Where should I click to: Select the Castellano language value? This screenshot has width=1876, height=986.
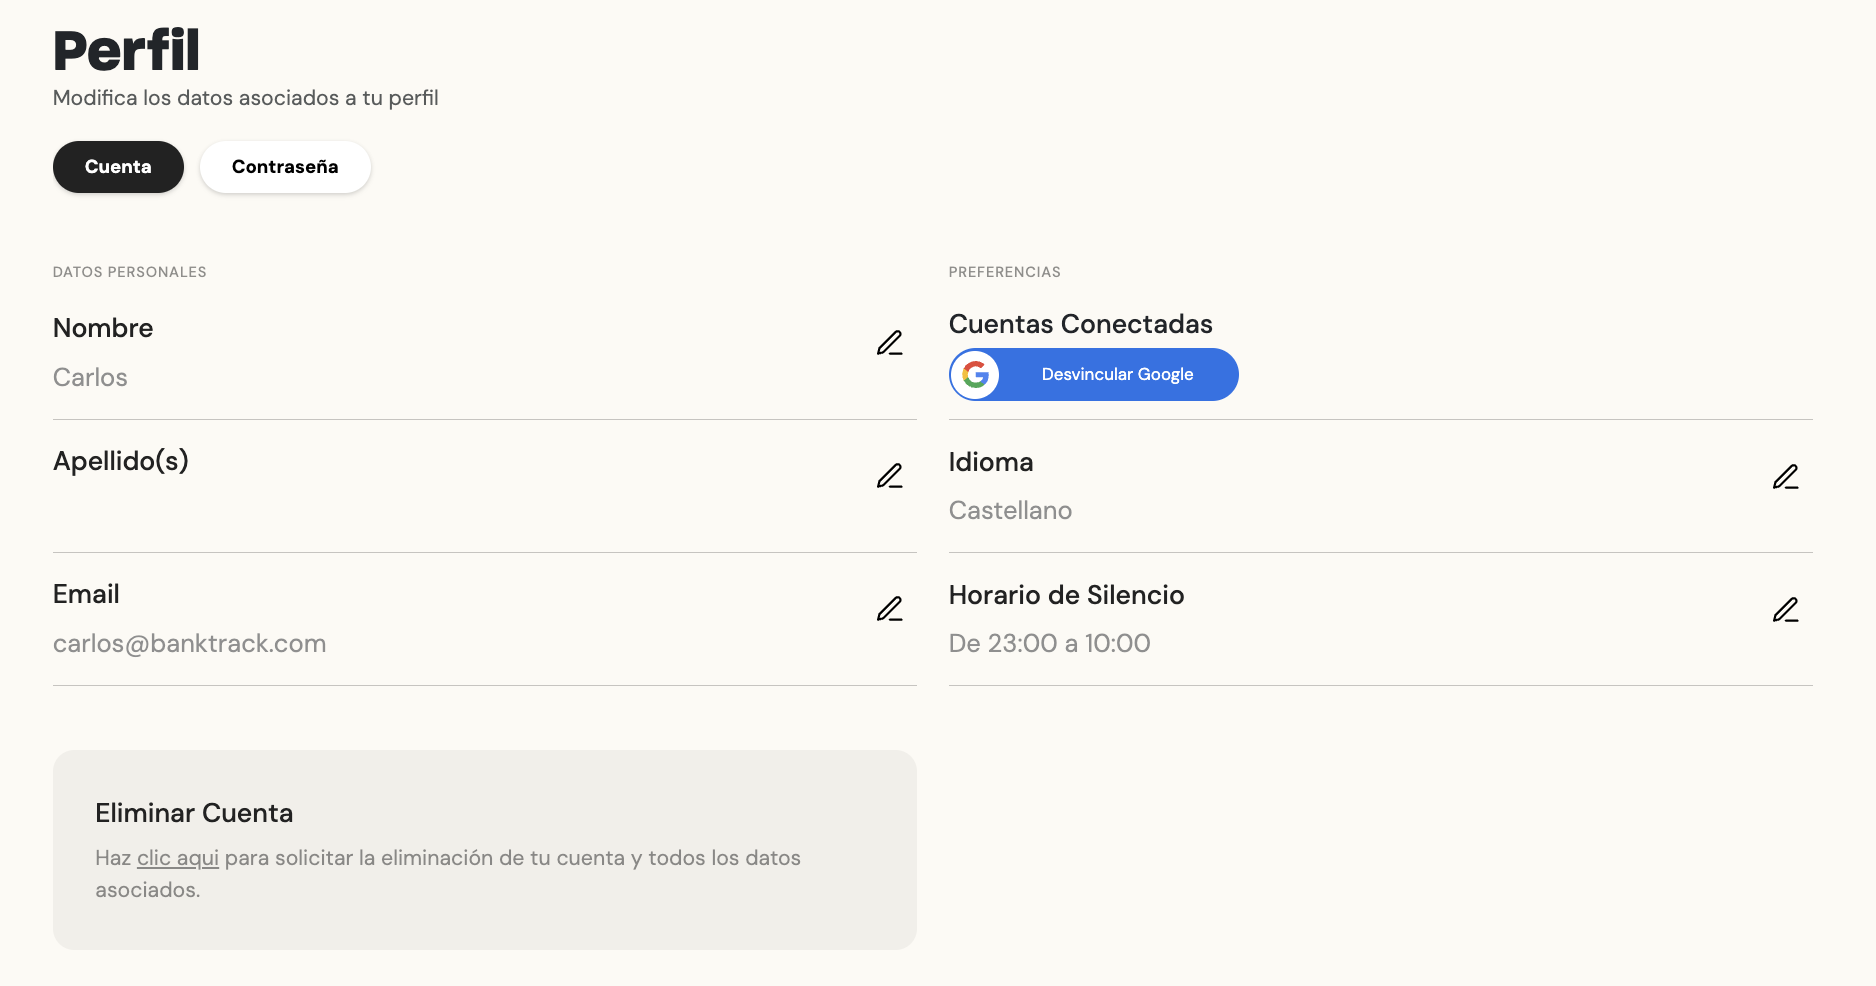[x=1010, y=511]
